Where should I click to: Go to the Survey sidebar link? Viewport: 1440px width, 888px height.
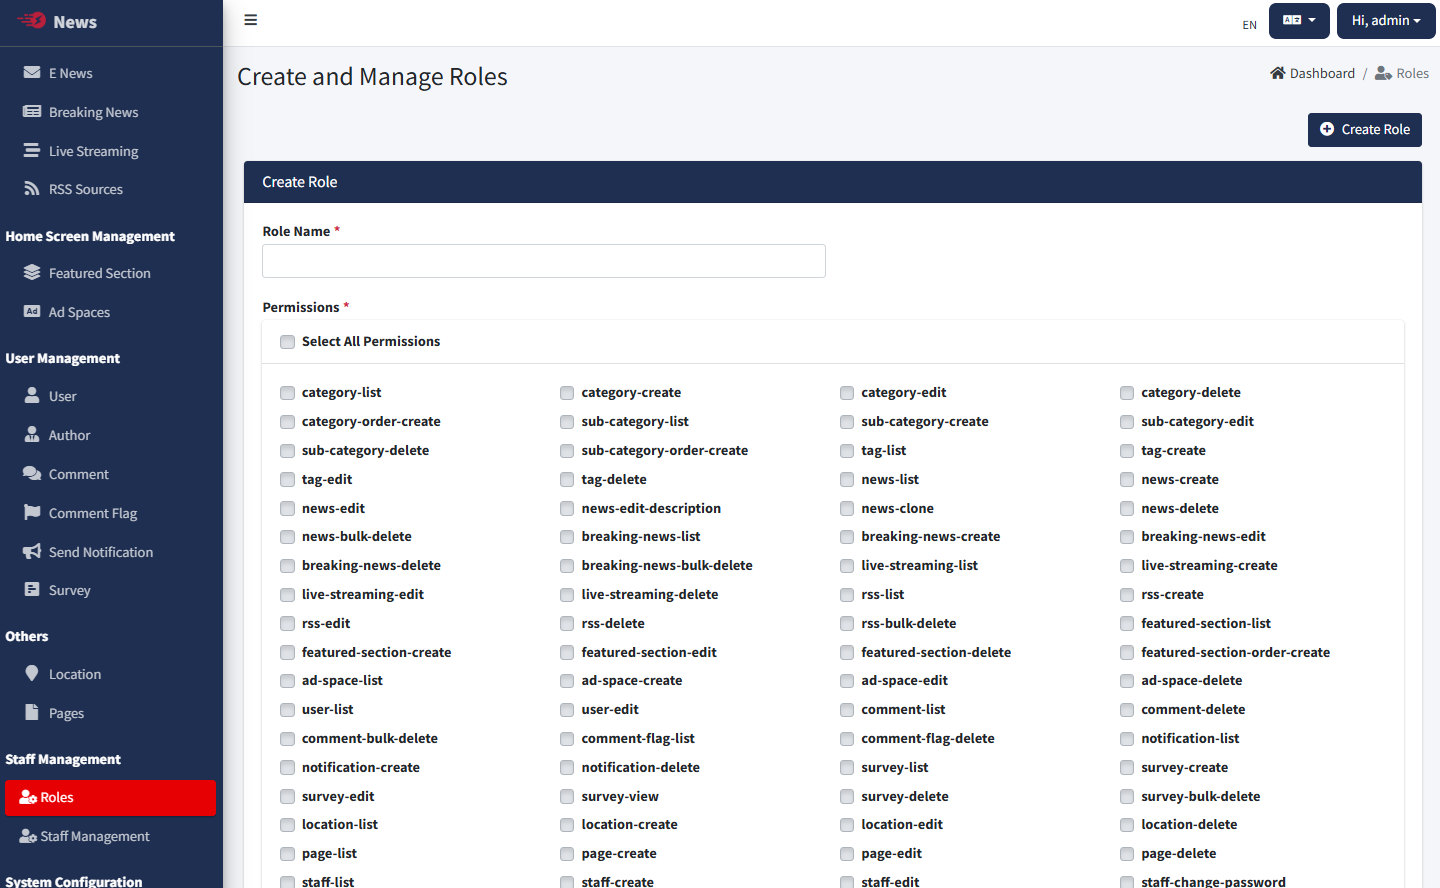pos(111,590)
